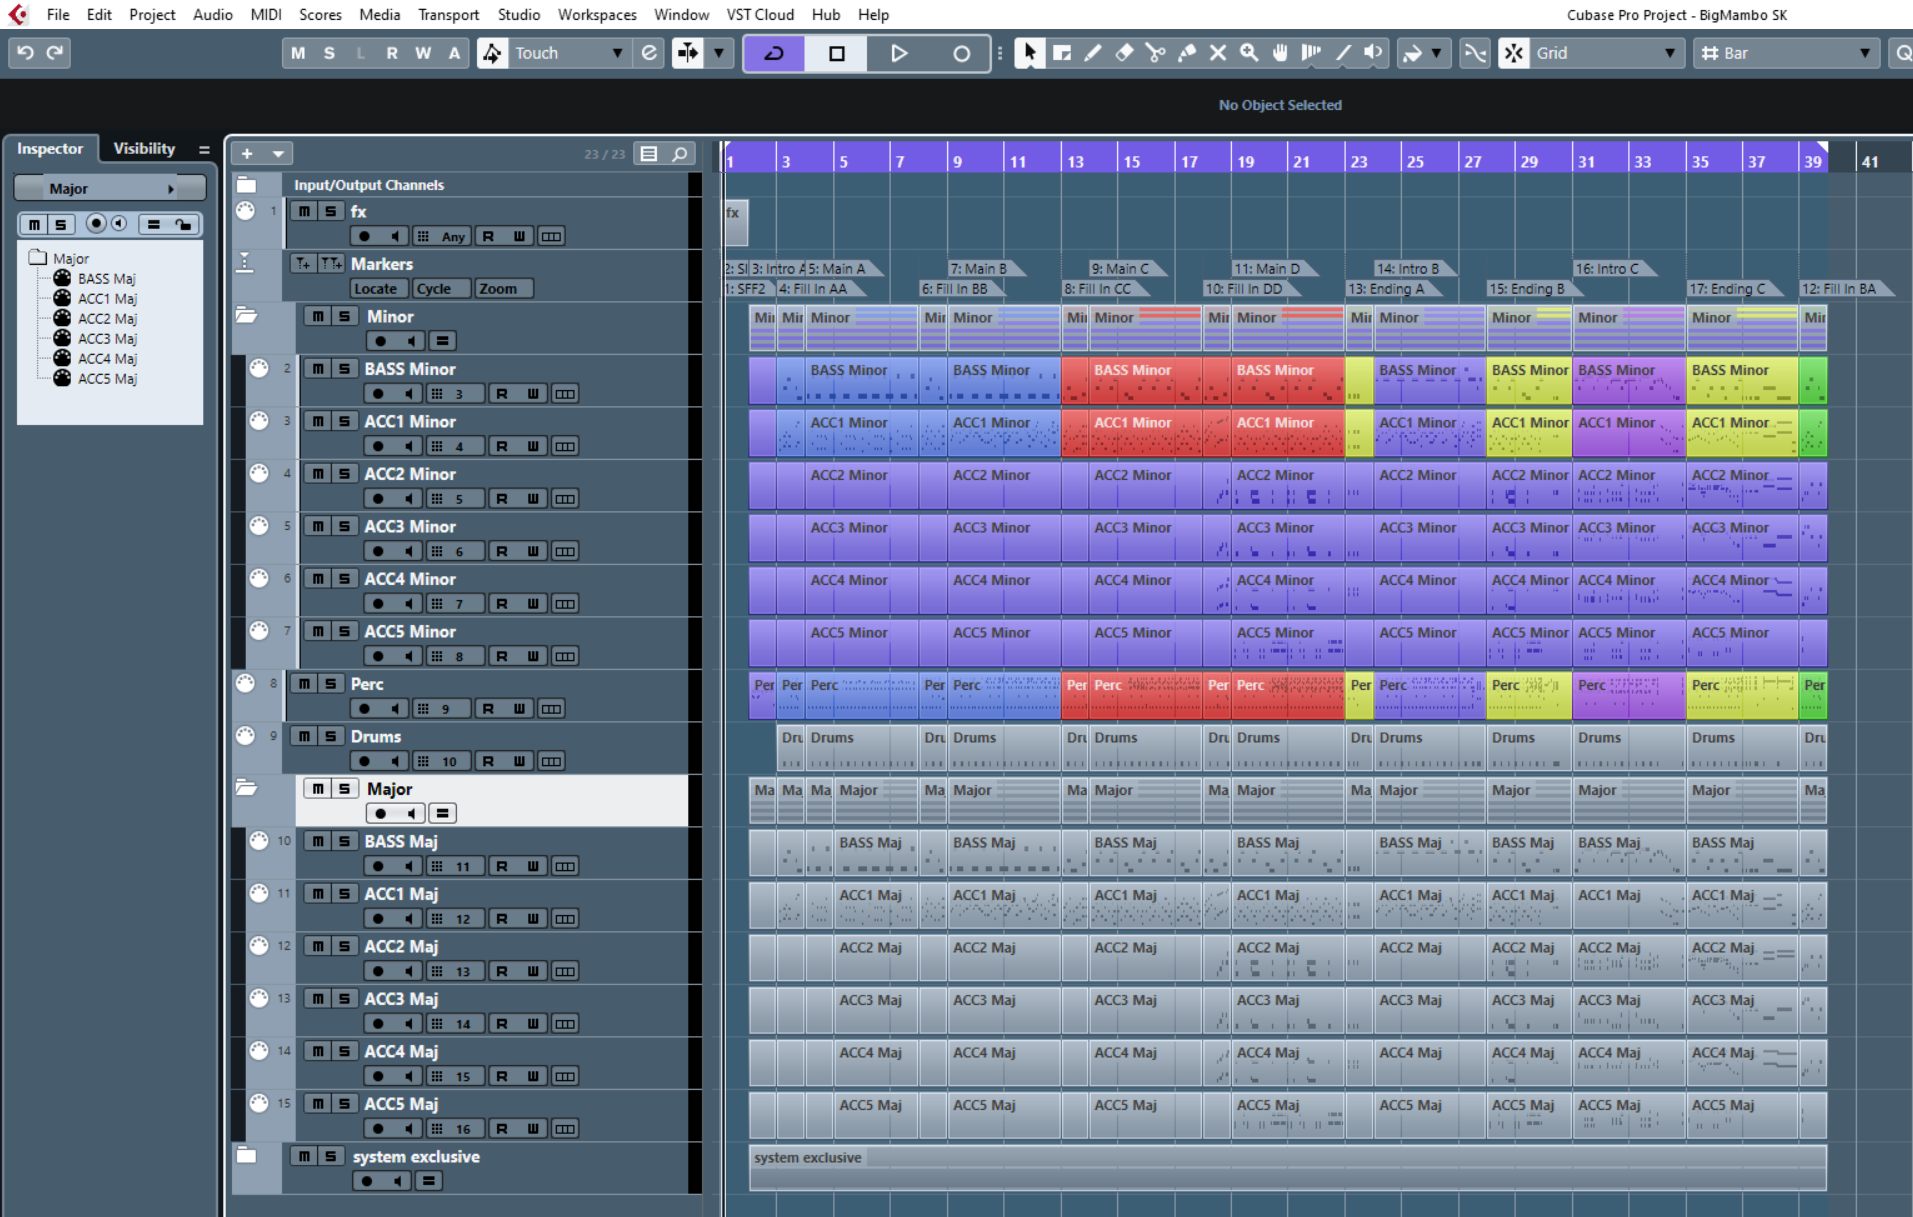
Task: Enable record on the Drums track
Action: (x=365, y=761)
